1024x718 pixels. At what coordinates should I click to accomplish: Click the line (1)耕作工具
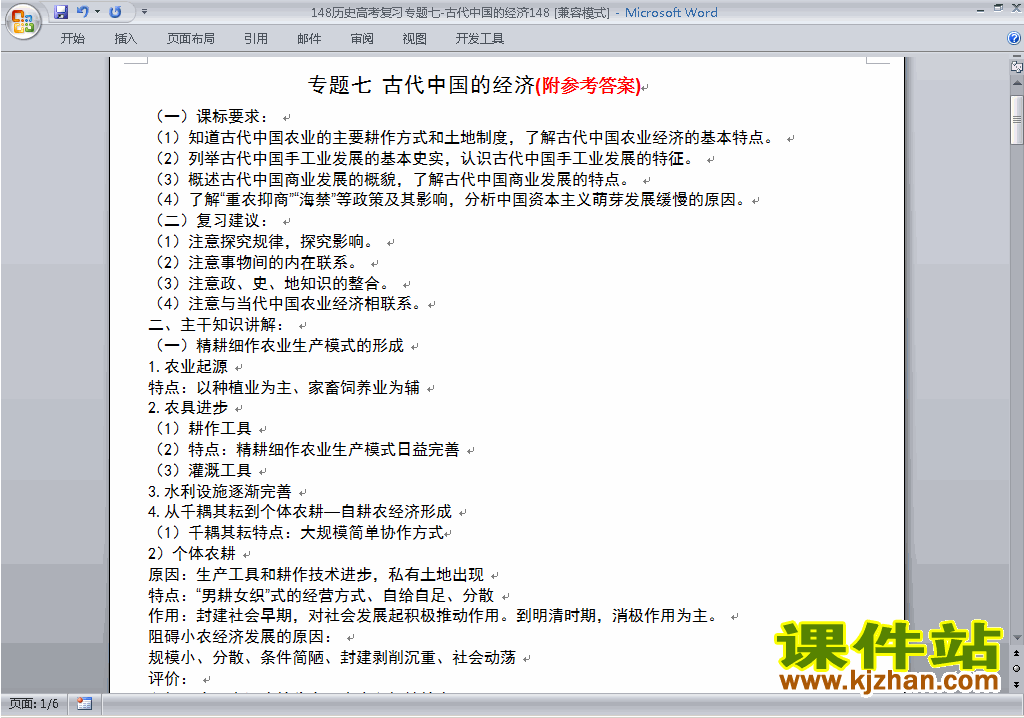(x=203, y=429)
